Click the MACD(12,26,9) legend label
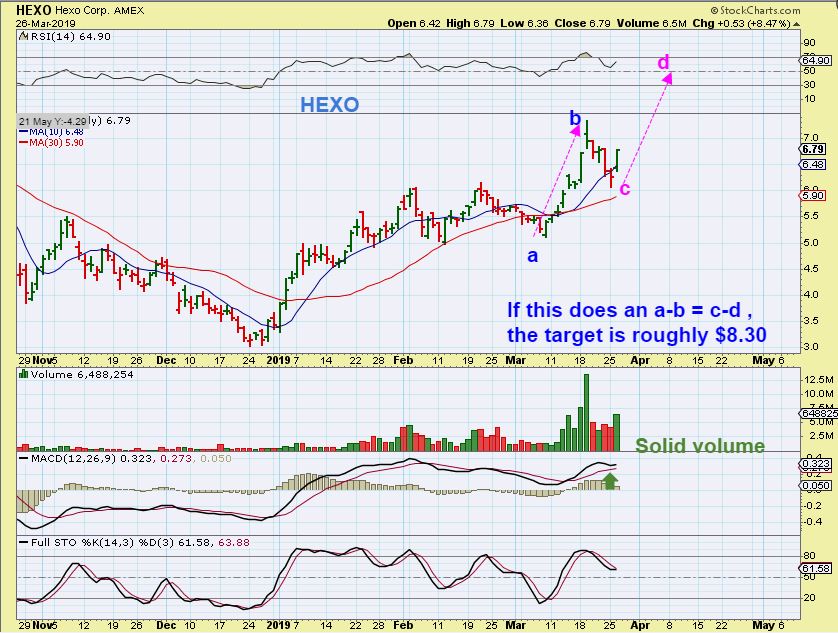The width and height of the screenshot is (838, 633). pyautogui.click(x=74, y=459)
